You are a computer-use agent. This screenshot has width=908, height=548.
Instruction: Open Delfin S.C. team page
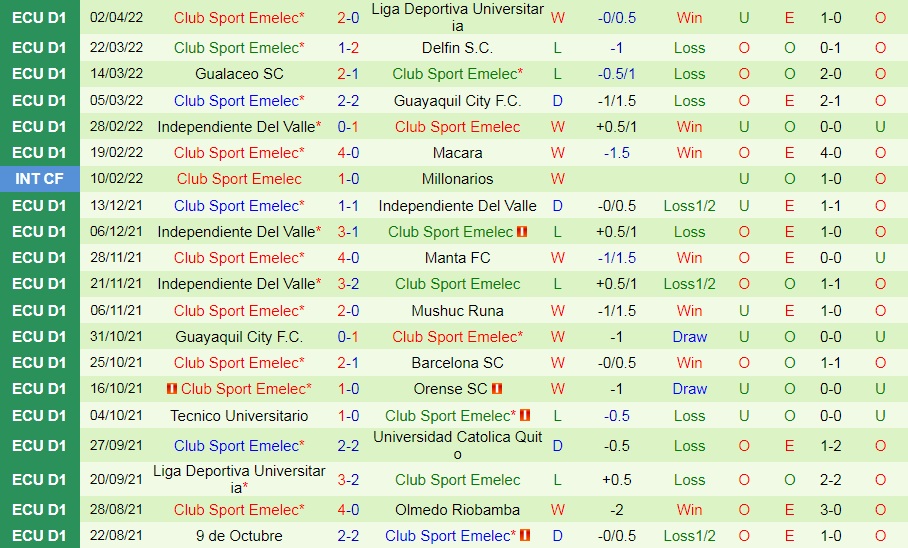coord(458,48)
